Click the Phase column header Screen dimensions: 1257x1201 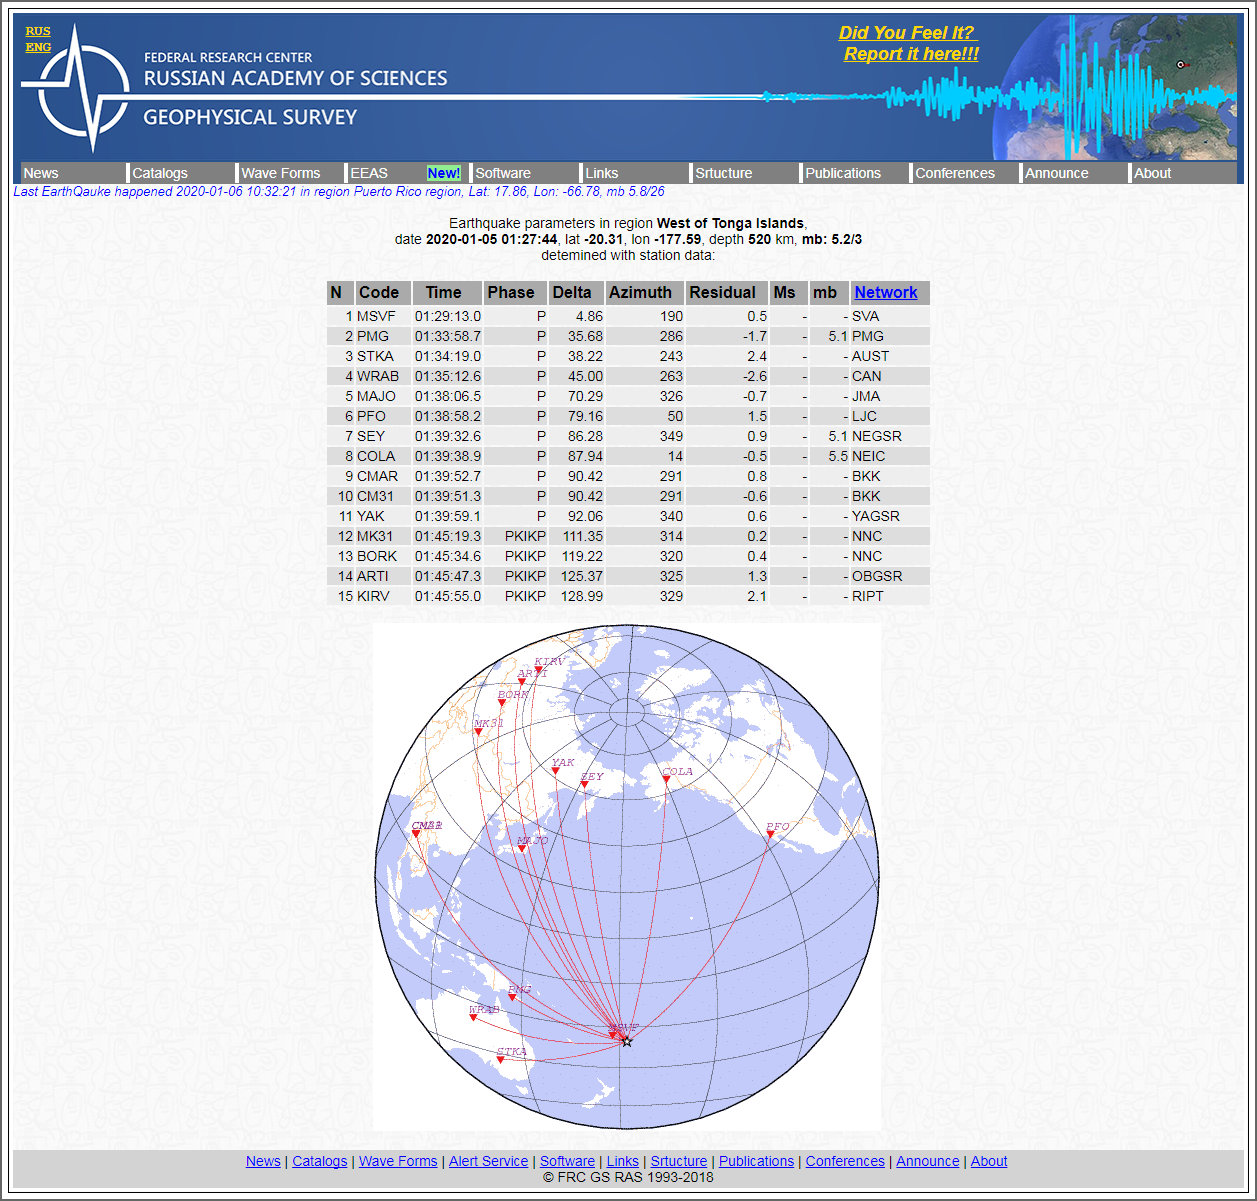tap(516, 293)
